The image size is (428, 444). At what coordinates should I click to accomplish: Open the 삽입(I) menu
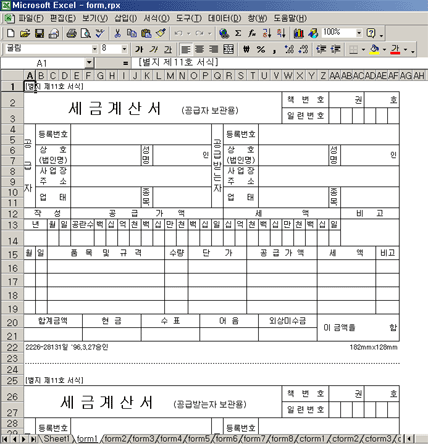(126, 18)
